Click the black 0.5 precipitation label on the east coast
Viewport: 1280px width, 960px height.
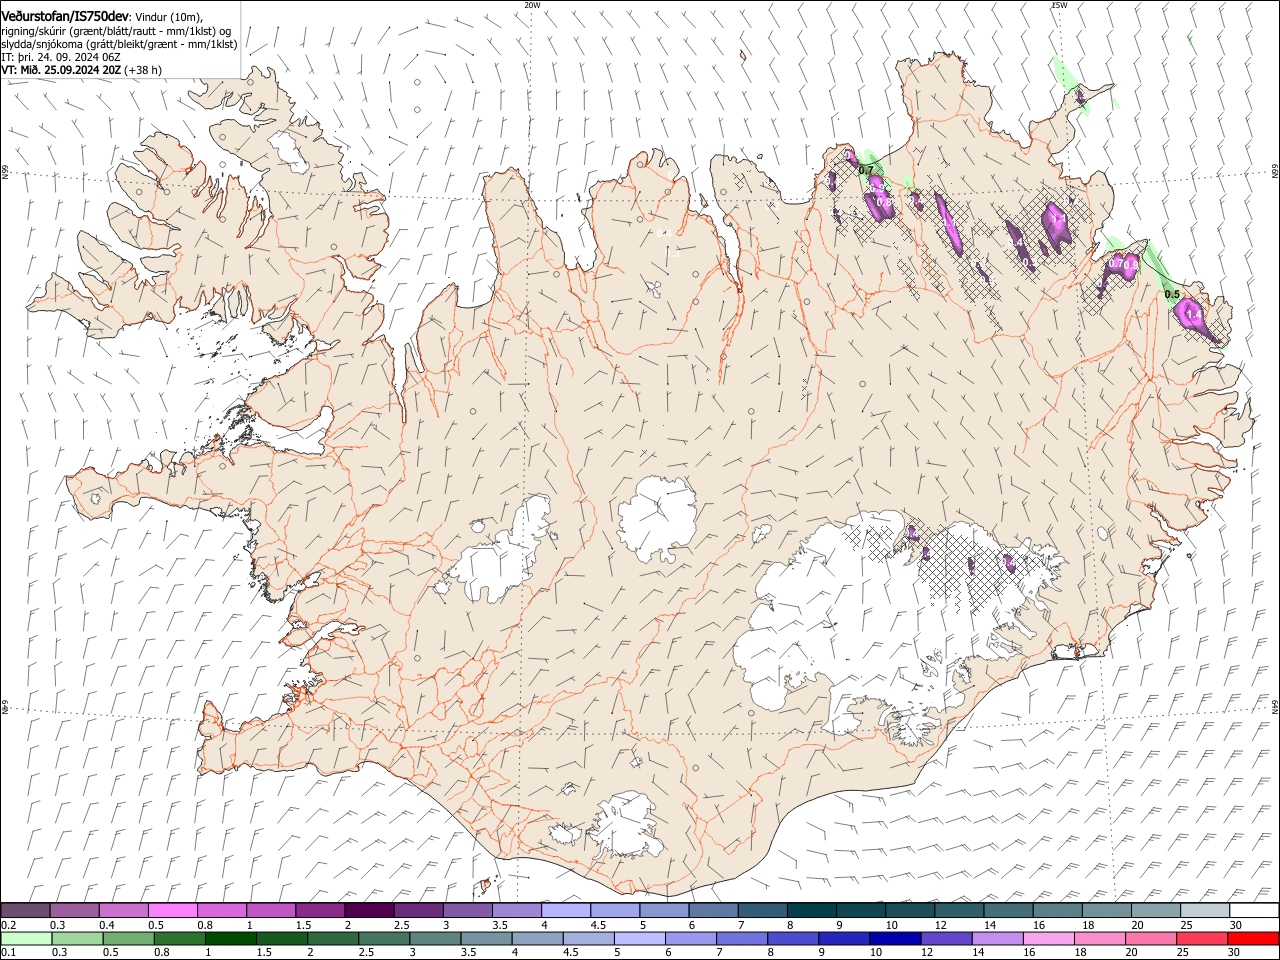pos(1173,294)
